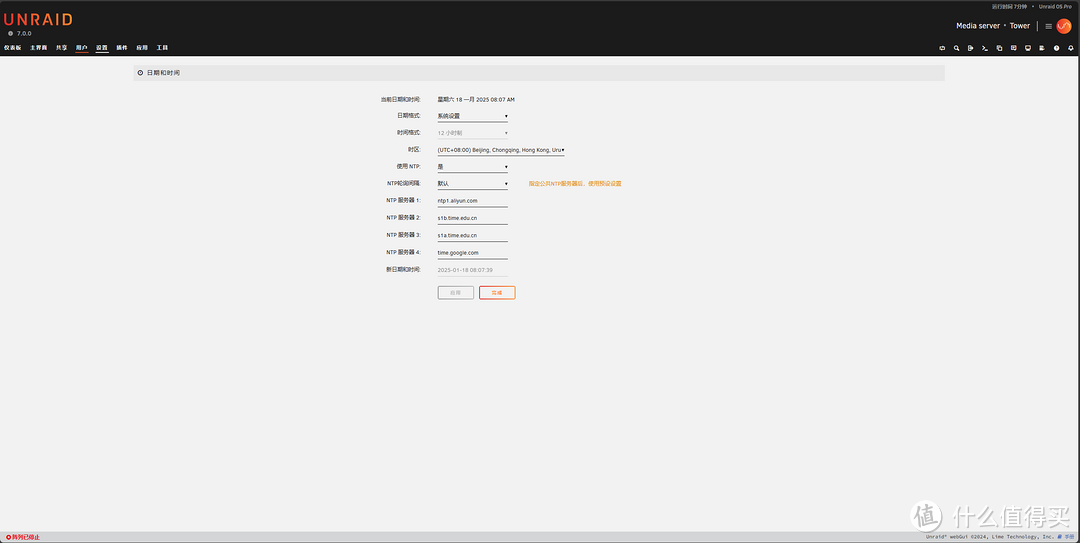
Task: Open 时区 timezone dropdown
Action: [501, 150]
